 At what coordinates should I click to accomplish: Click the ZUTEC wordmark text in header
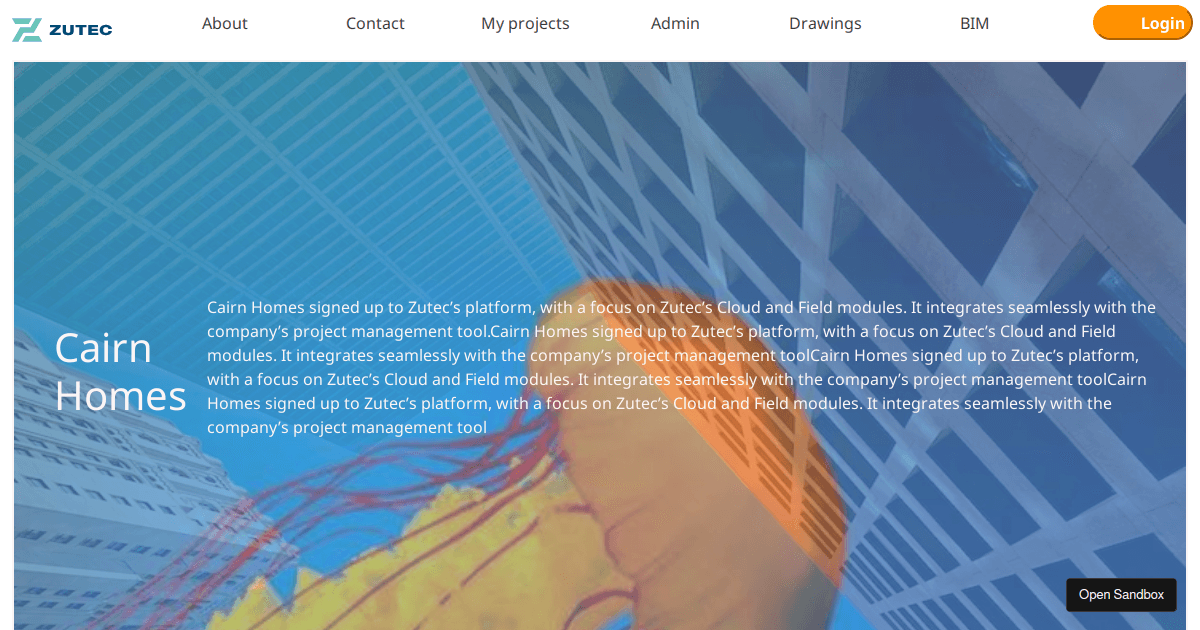tap(80, 29)
